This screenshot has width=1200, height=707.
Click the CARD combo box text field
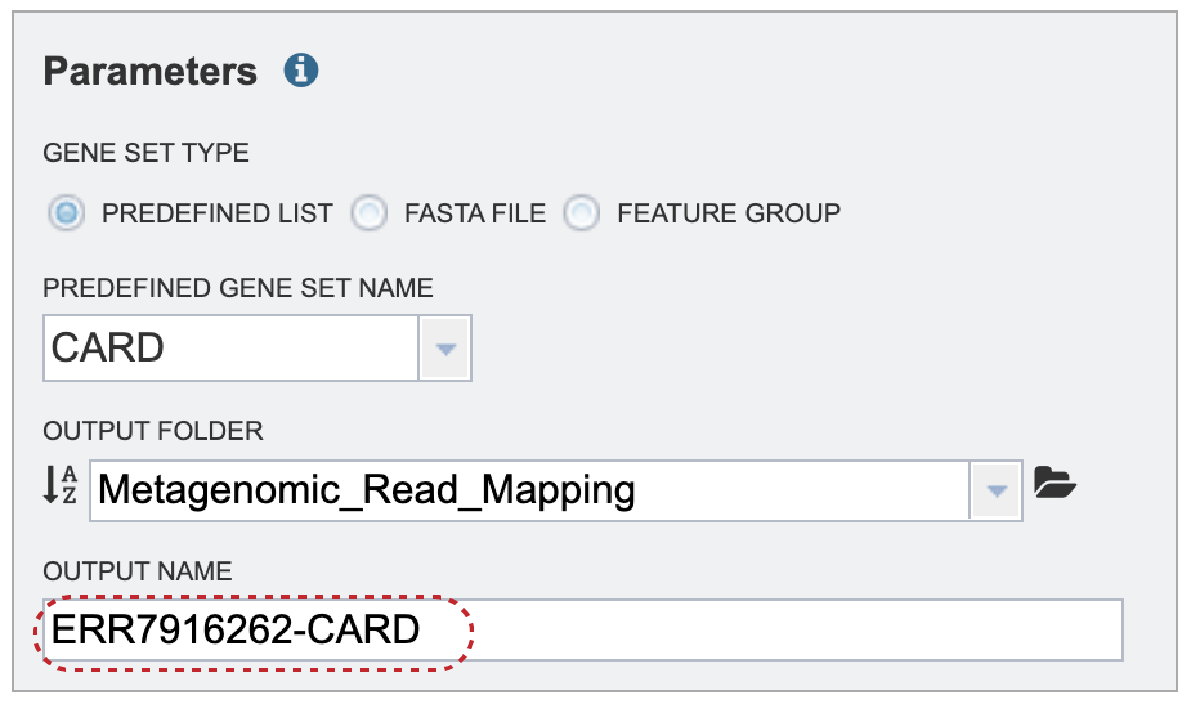click(x=231, y=348)
